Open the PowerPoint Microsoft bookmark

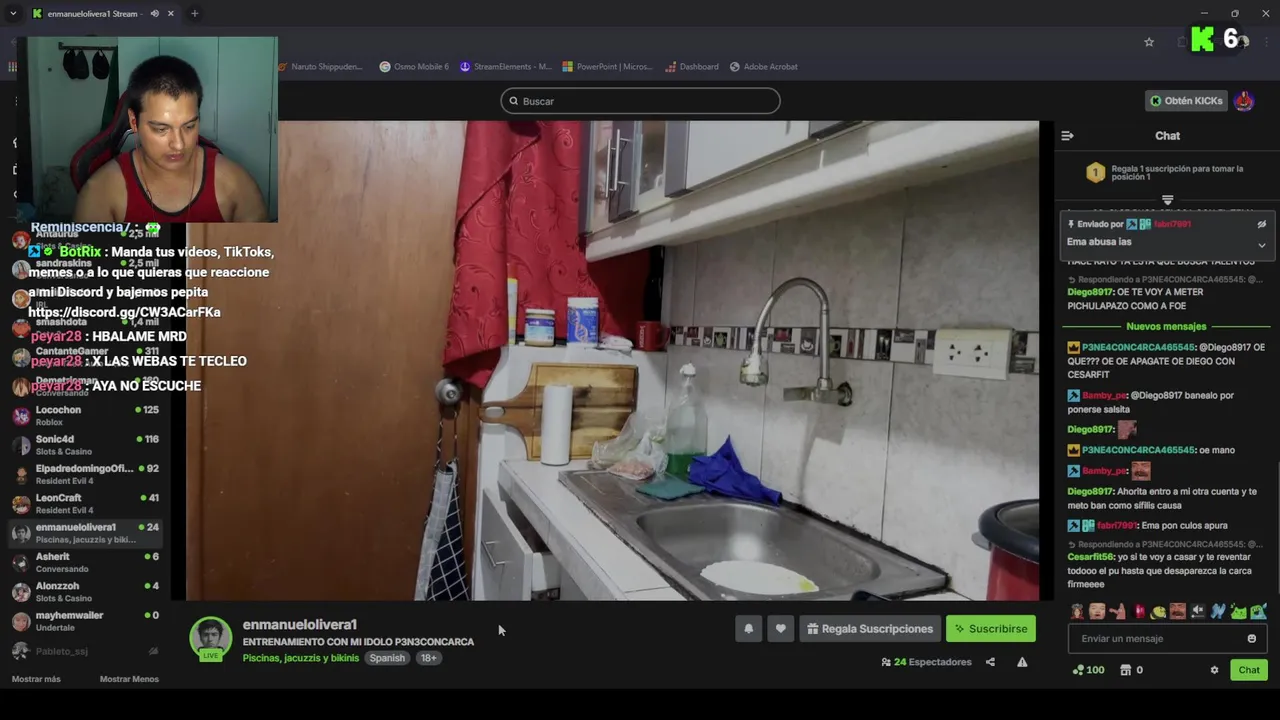(x=608, y=67)
